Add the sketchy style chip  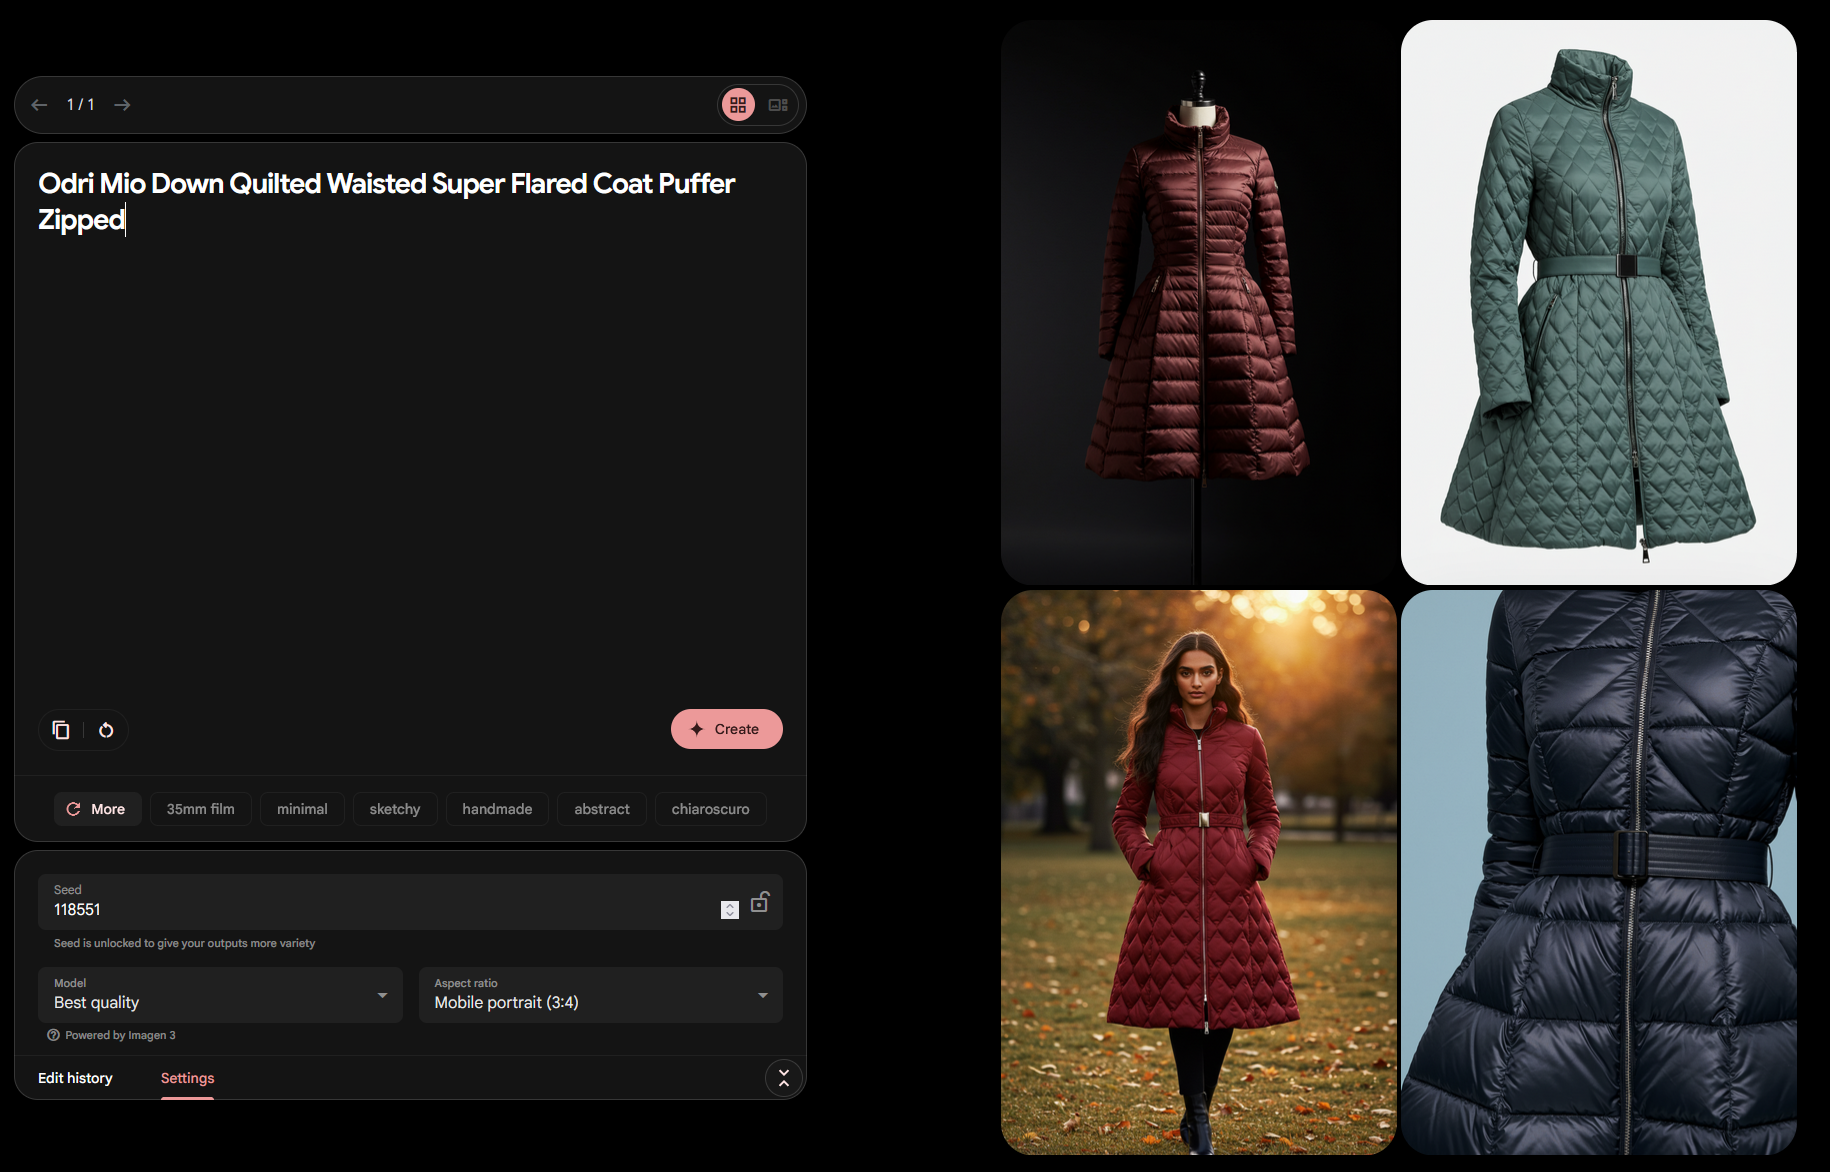[395, 809]
